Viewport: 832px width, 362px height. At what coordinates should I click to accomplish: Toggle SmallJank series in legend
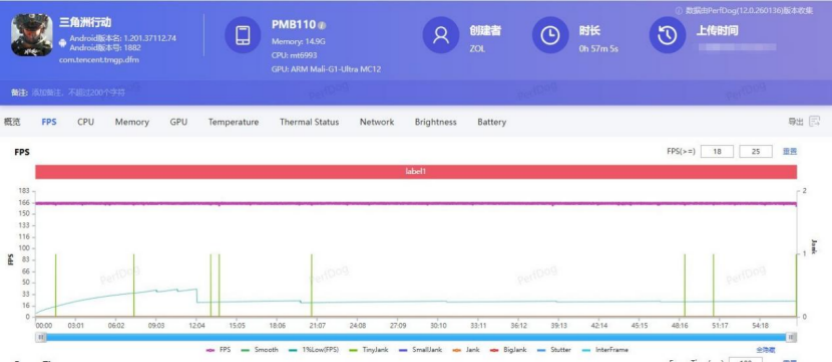pyautogui.click(x=419, y=350)
